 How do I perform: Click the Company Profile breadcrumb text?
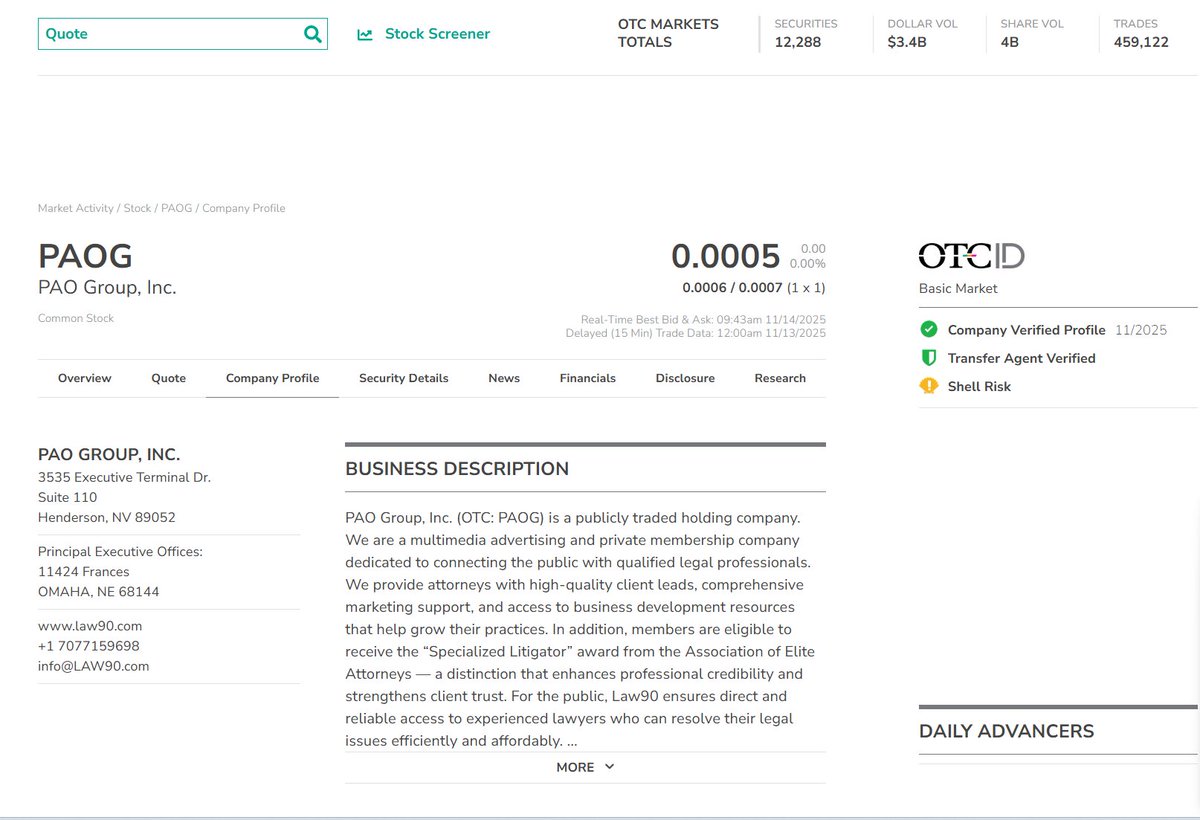(x=244, y=208)
